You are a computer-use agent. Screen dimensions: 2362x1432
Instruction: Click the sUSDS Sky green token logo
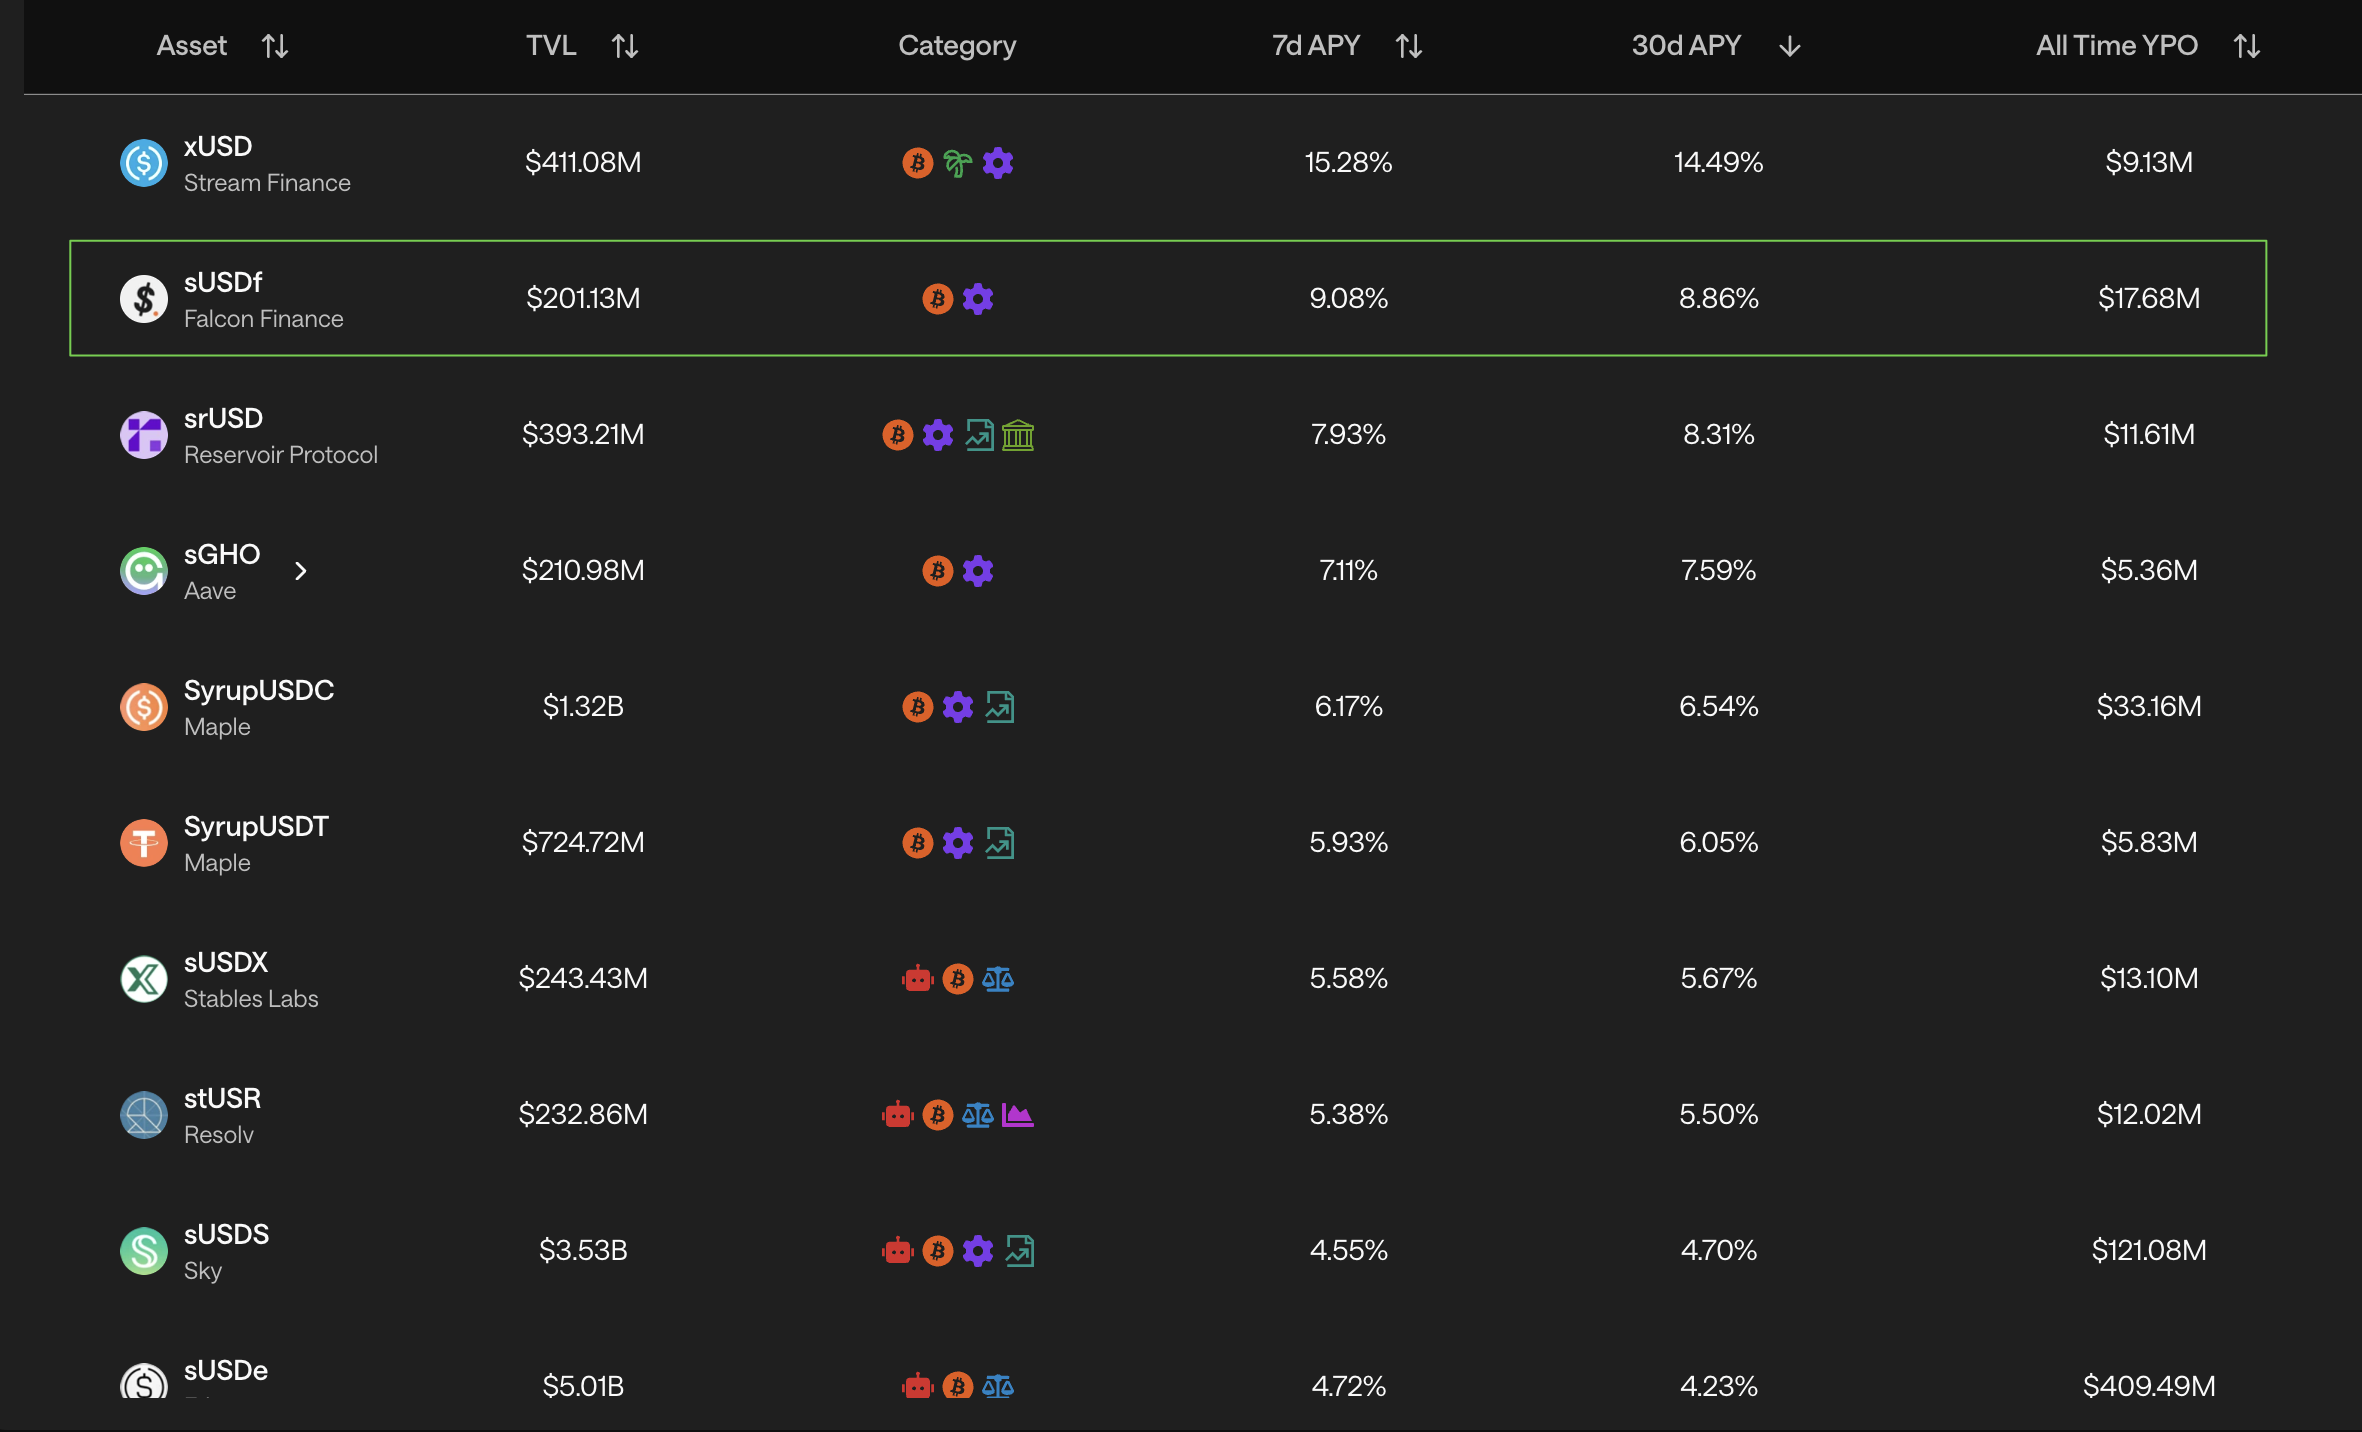coord(144,1251)
